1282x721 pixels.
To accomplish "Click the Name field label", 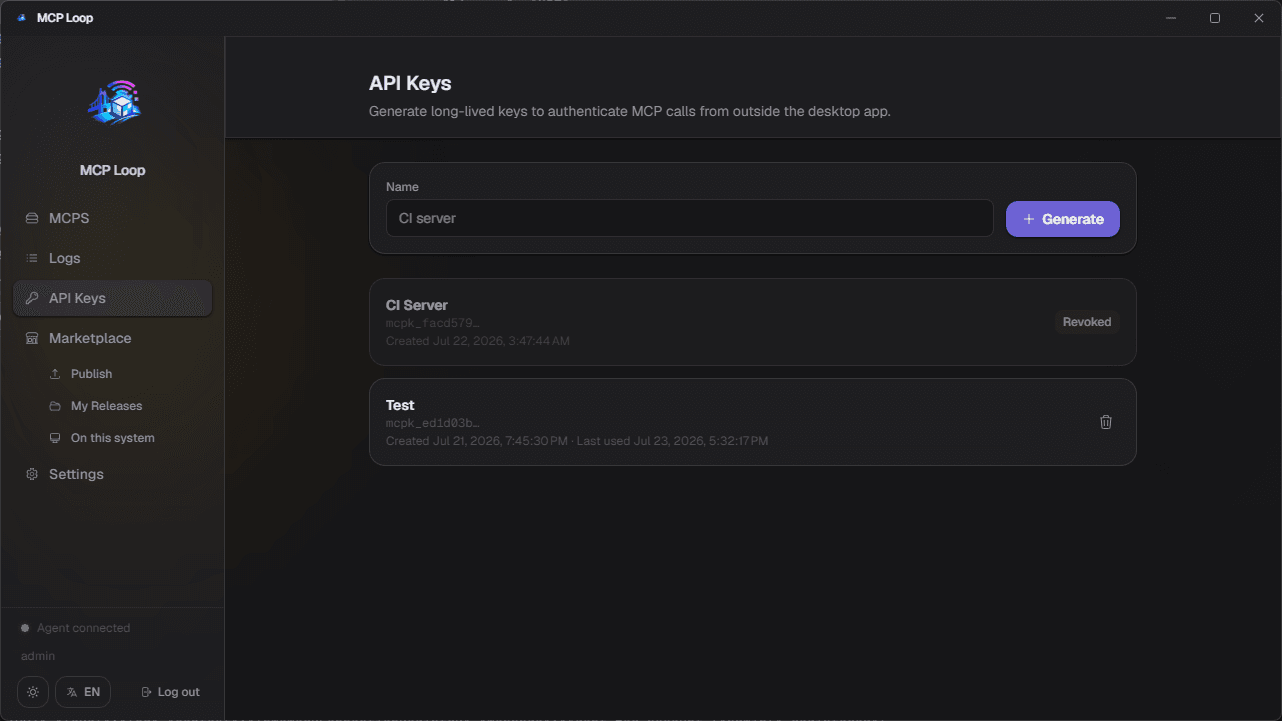I will (402, 187).
